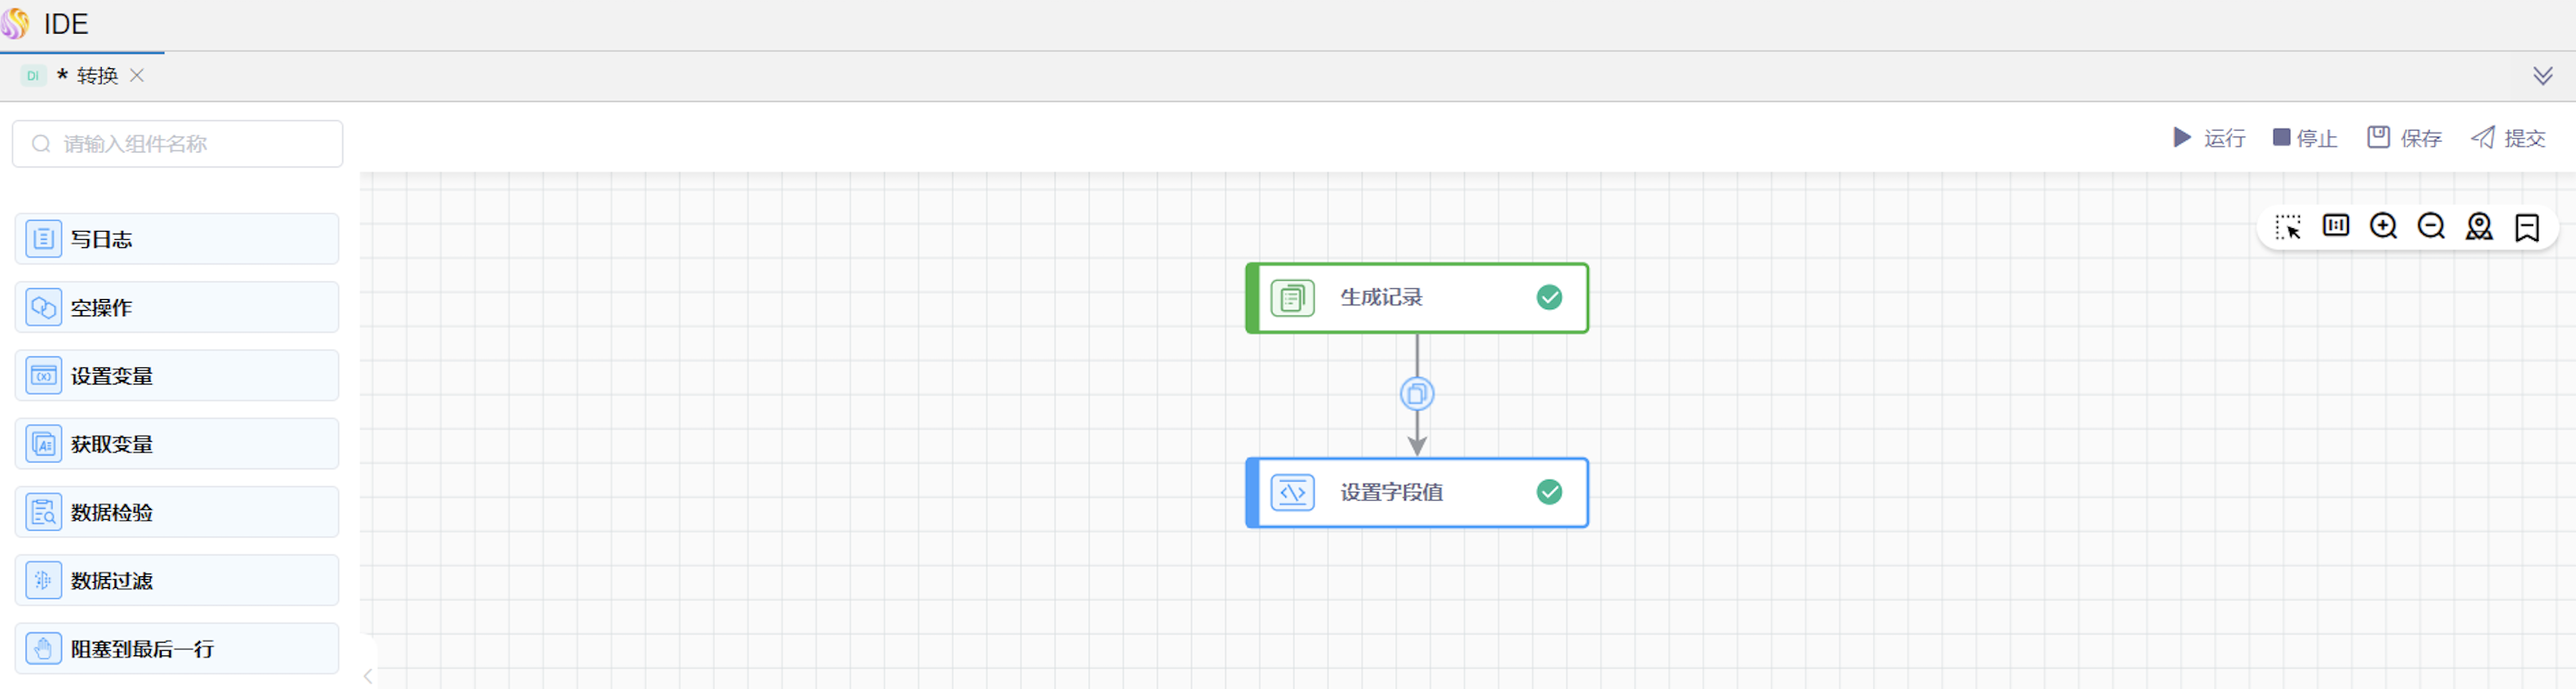Click the fit-to-canvas 1:1 icon
Image resolution: width=2576 pixels, height=689 pixels.
click(x=2335, y=226)
